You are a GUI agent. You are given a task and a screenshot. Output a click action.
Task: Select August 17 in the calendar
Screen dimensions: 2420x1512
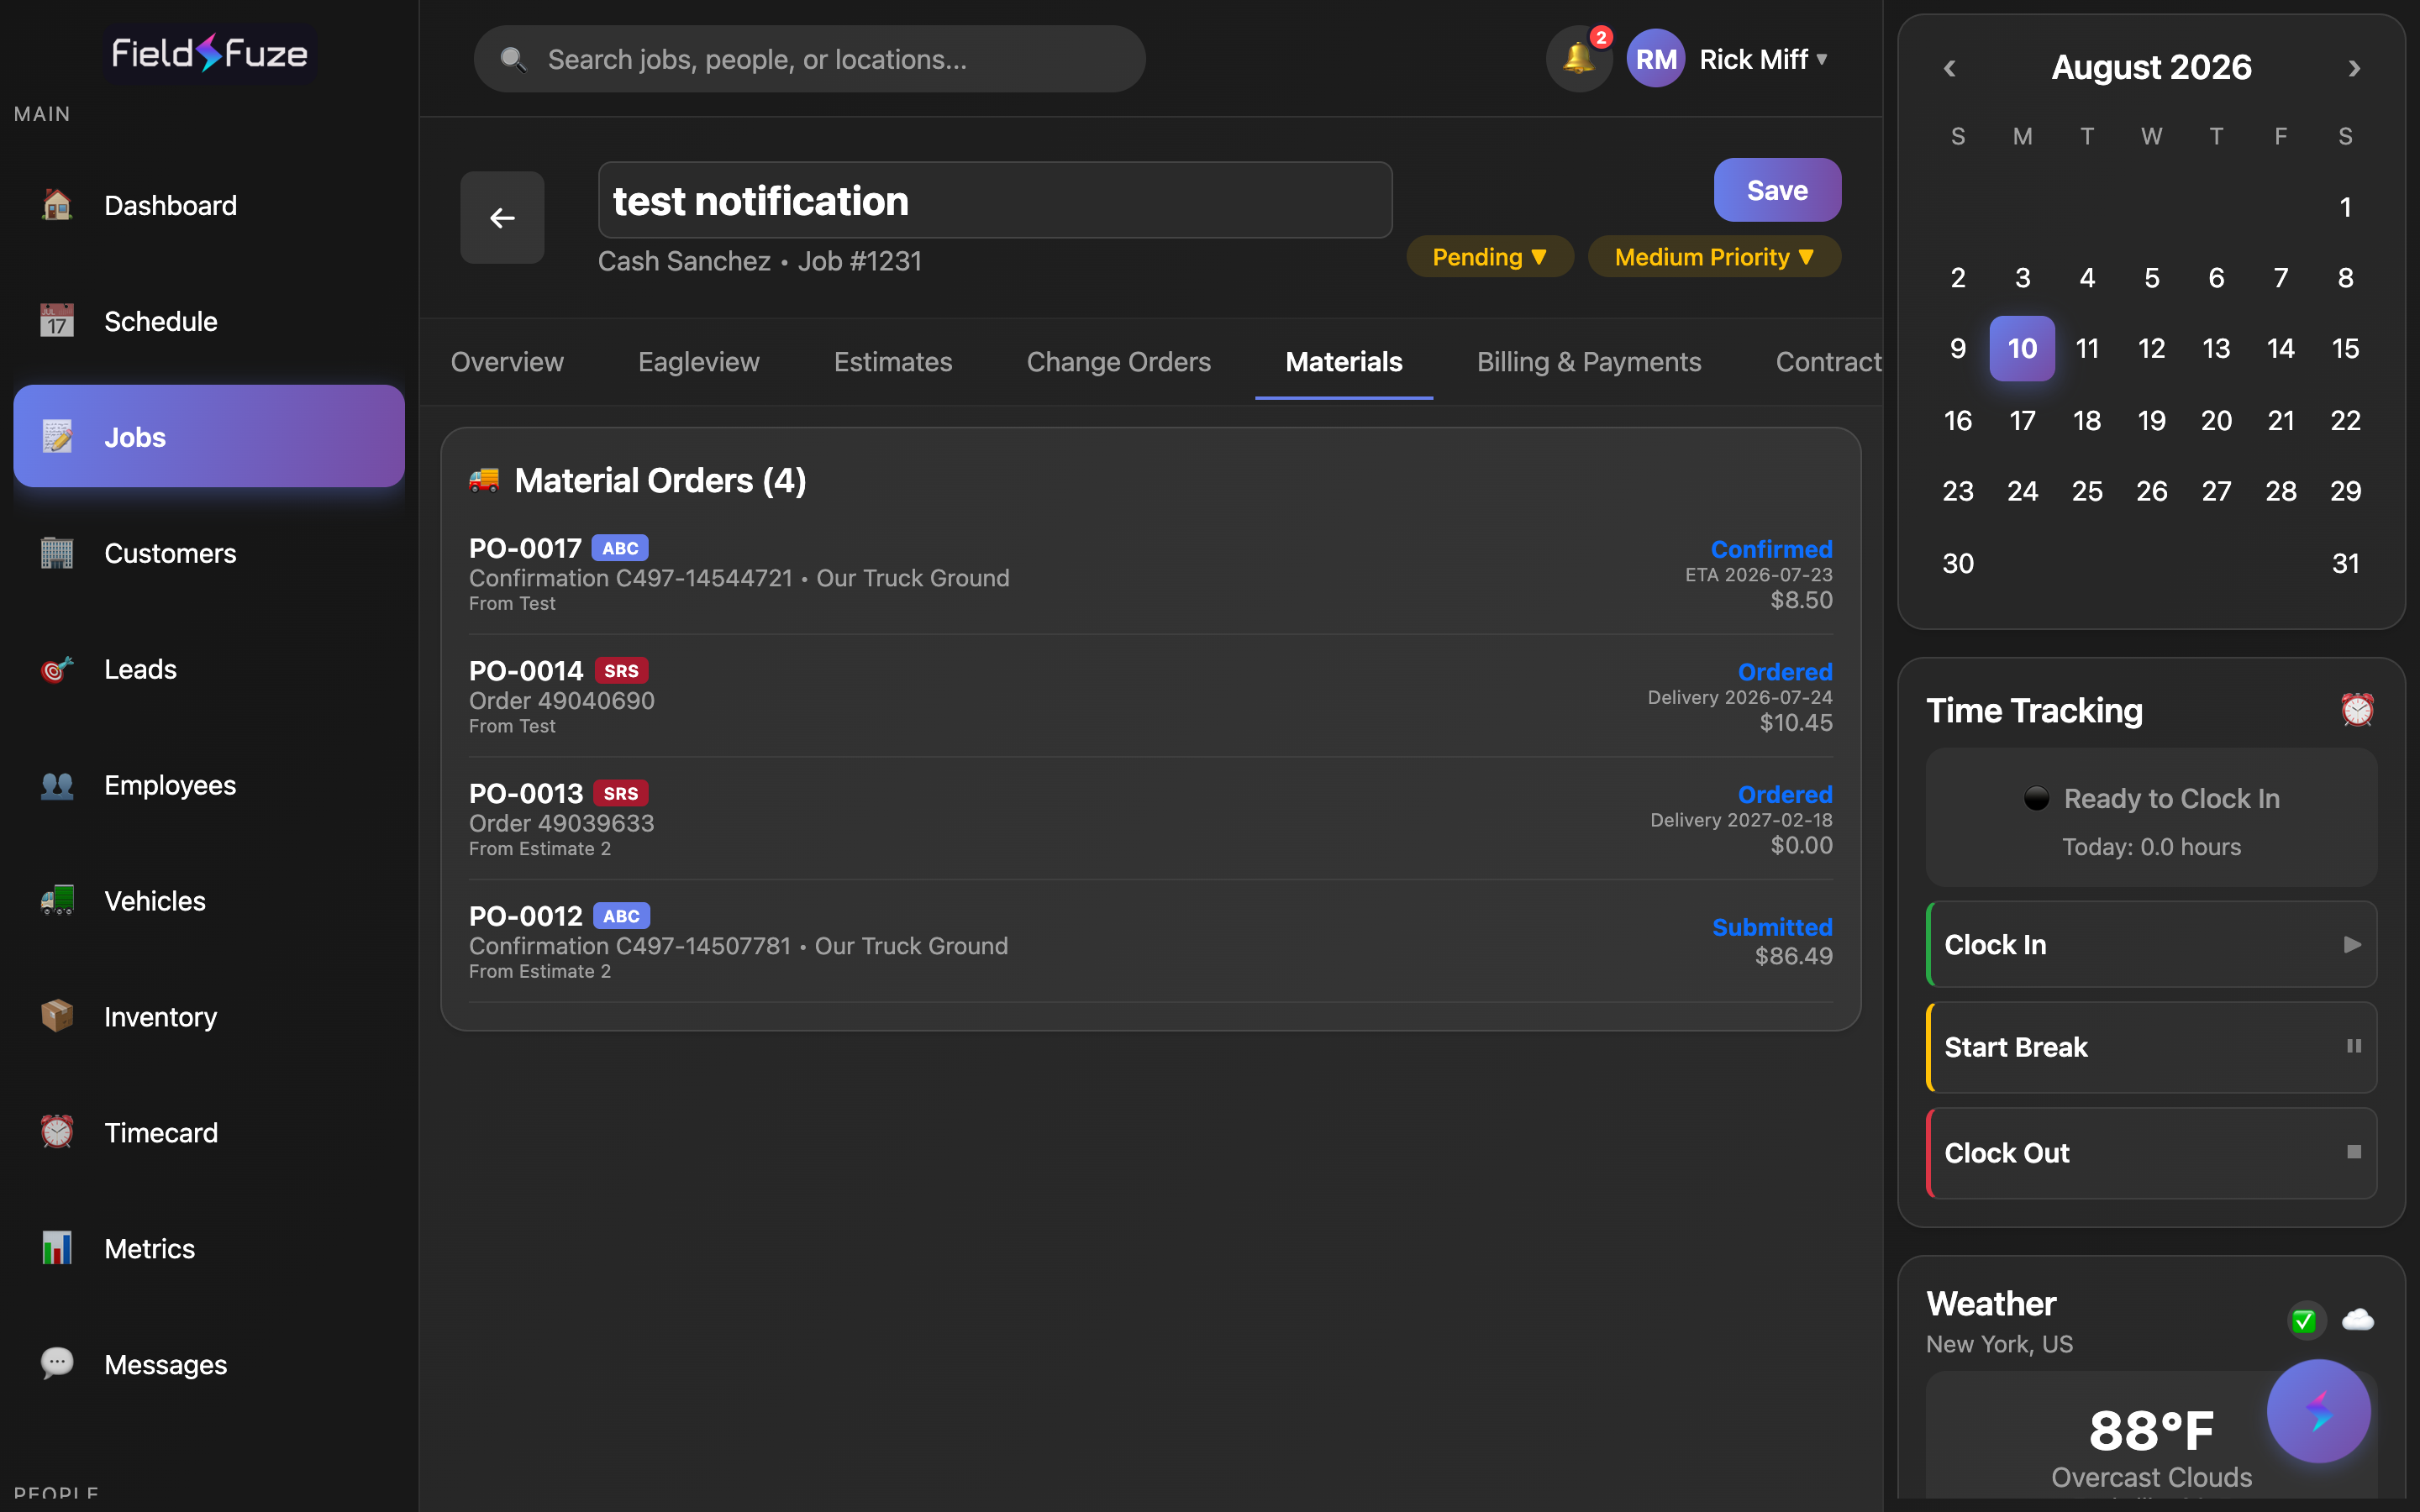[x=2022, y=420]
